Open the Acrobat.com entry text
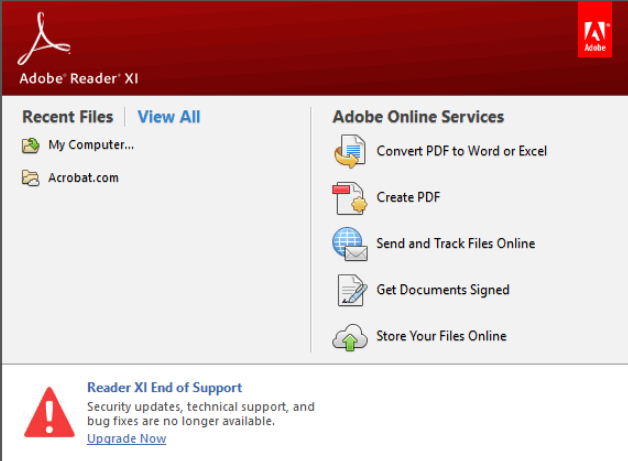628x461 pixels. point(83,177)
